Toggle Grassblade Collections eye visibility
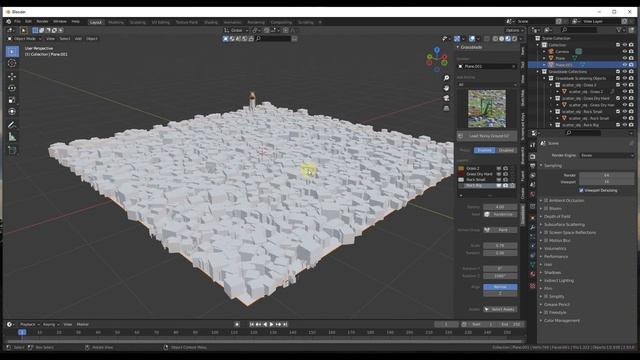 coord(624,71)
